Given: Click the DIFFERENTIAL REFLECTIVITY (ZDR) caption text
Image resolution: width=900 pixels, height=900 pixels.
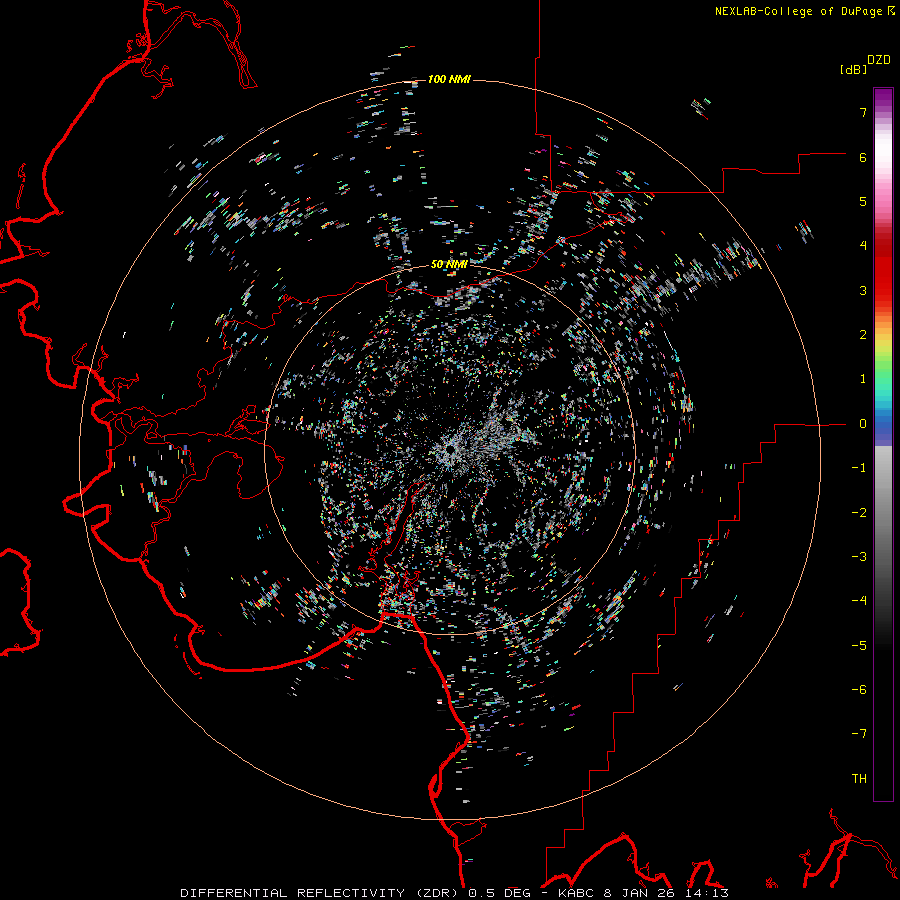Looking at the screenshot, I should (321, 893).
